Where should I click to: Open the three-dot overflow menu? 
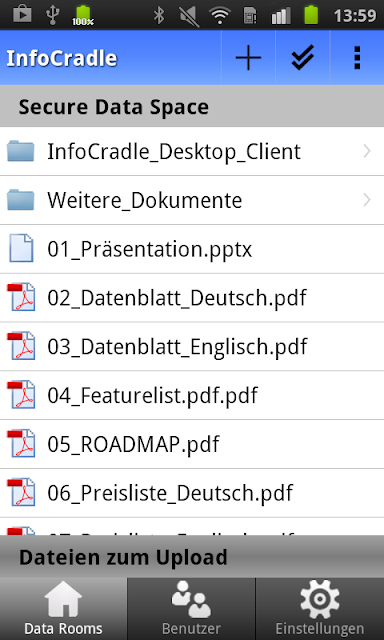pyautogui.click(x=357, y=58)
